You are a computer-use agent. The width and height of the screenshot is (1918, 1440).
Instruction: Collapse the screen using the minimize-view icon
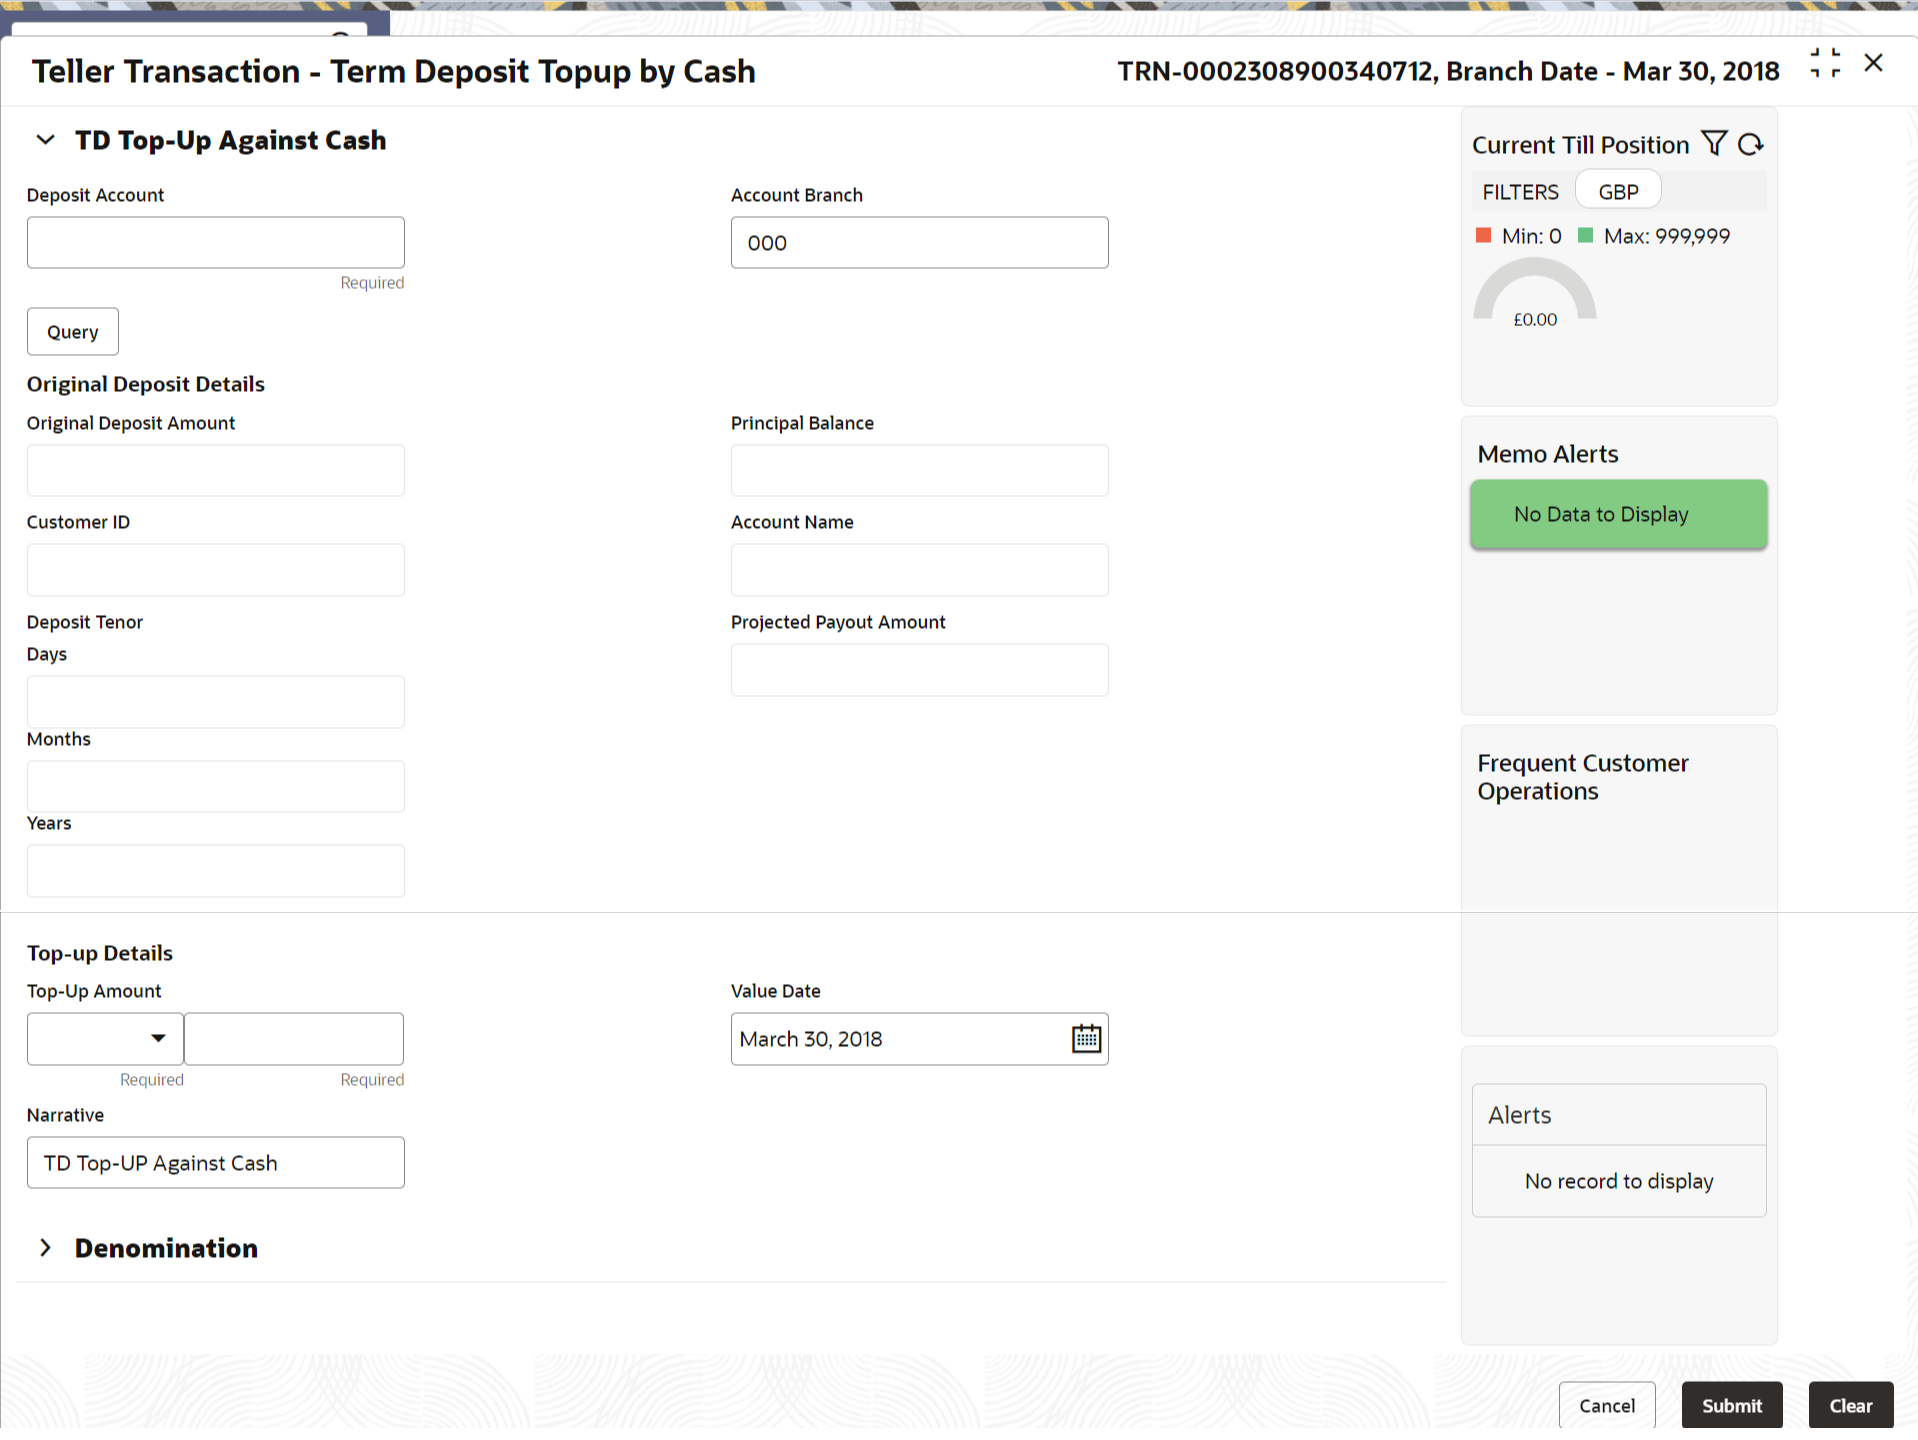[x=1825, y=64]
